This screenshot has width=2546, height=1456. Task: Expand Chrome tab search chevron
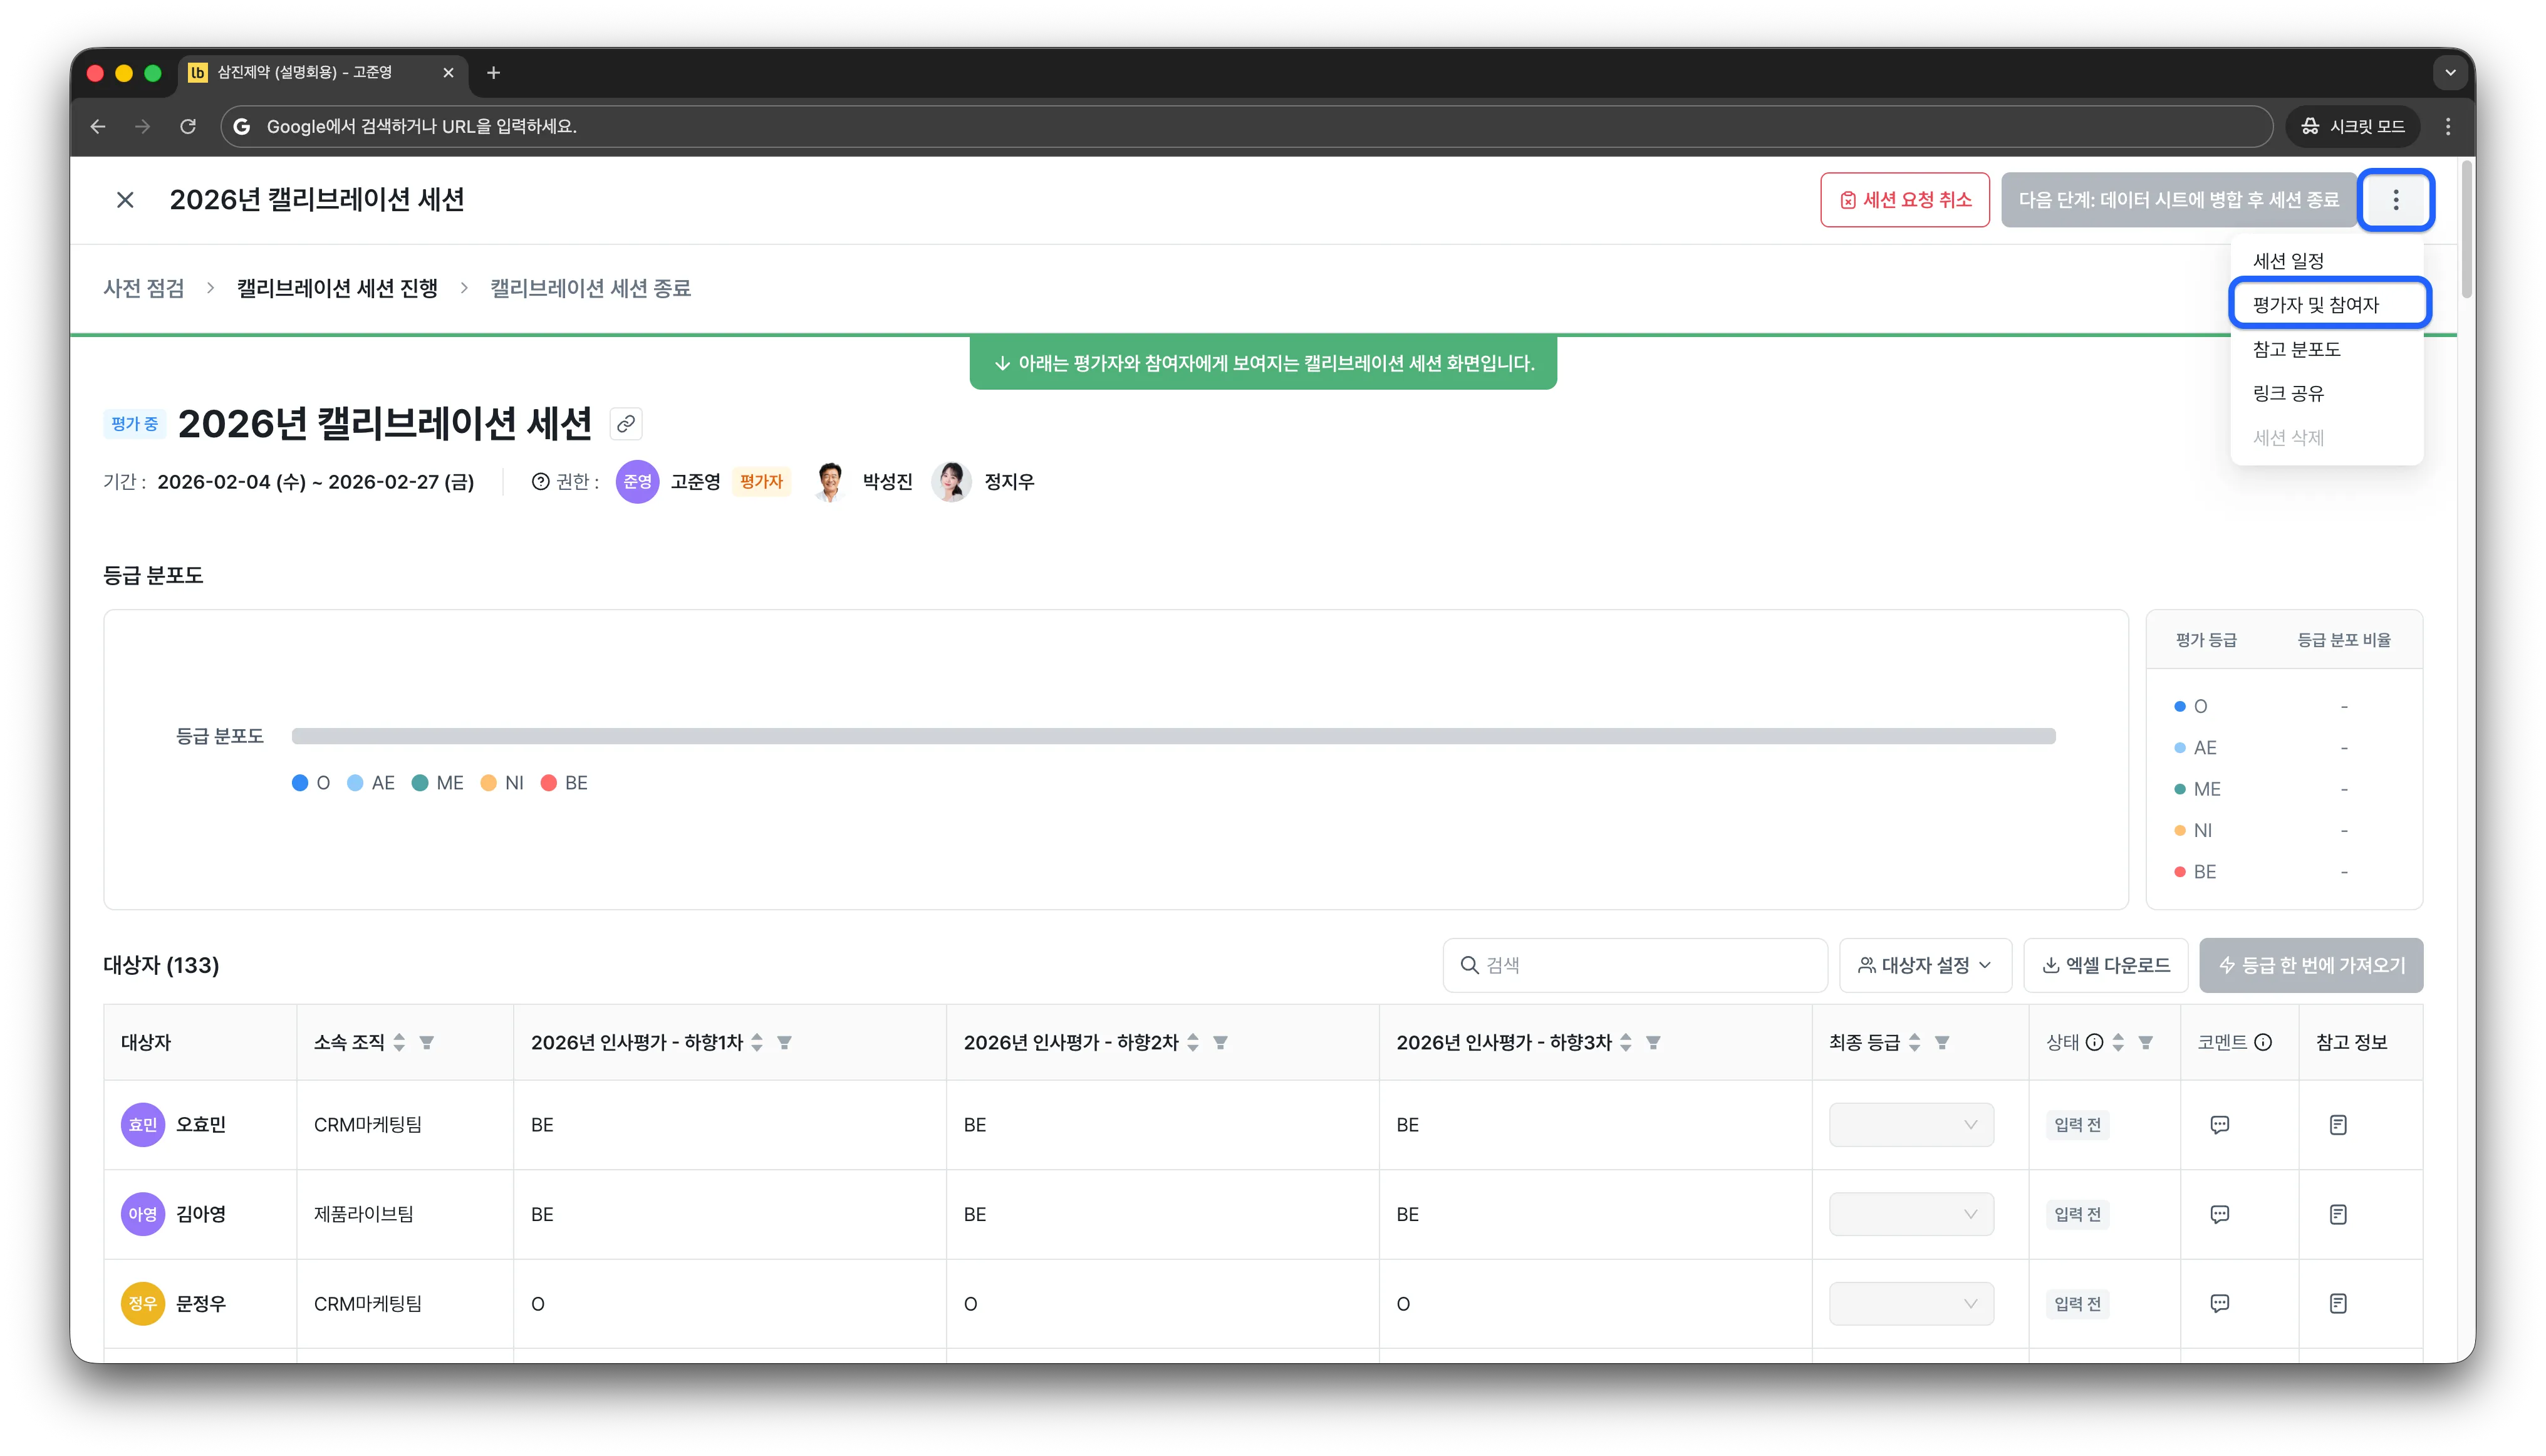pyautogui.click(x=2449, y=73)
